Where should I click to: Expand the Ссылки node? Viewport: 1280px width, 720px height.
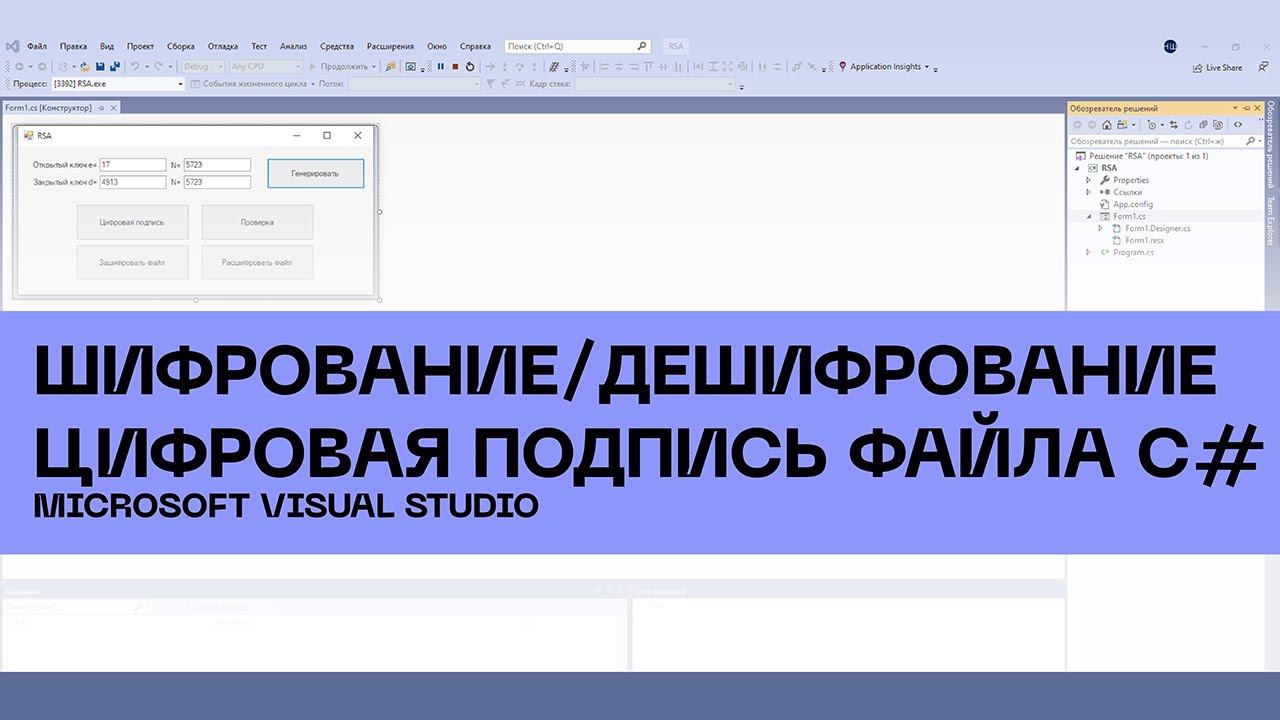tap(1088, 192)
